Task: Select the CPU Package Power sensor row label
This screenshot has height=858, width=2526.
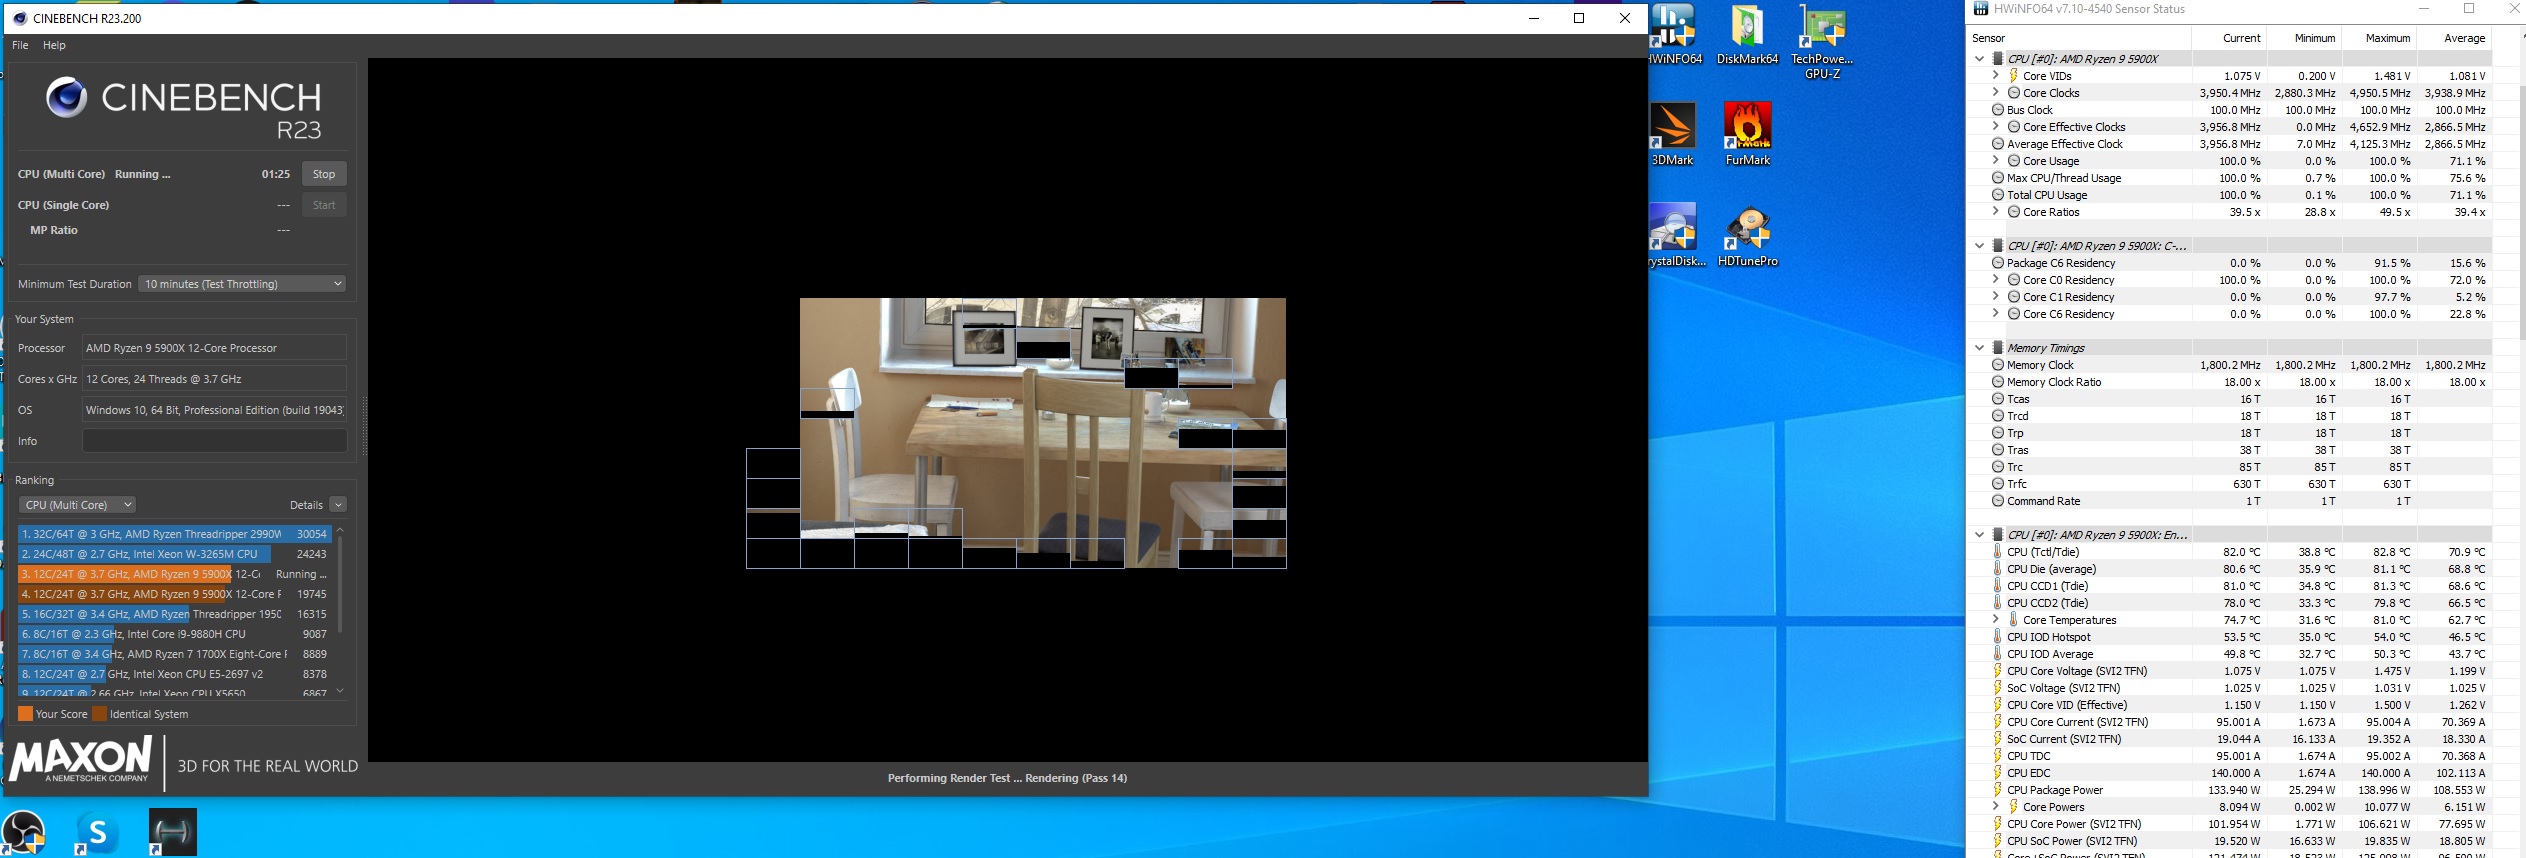Action: [2055, 790]
